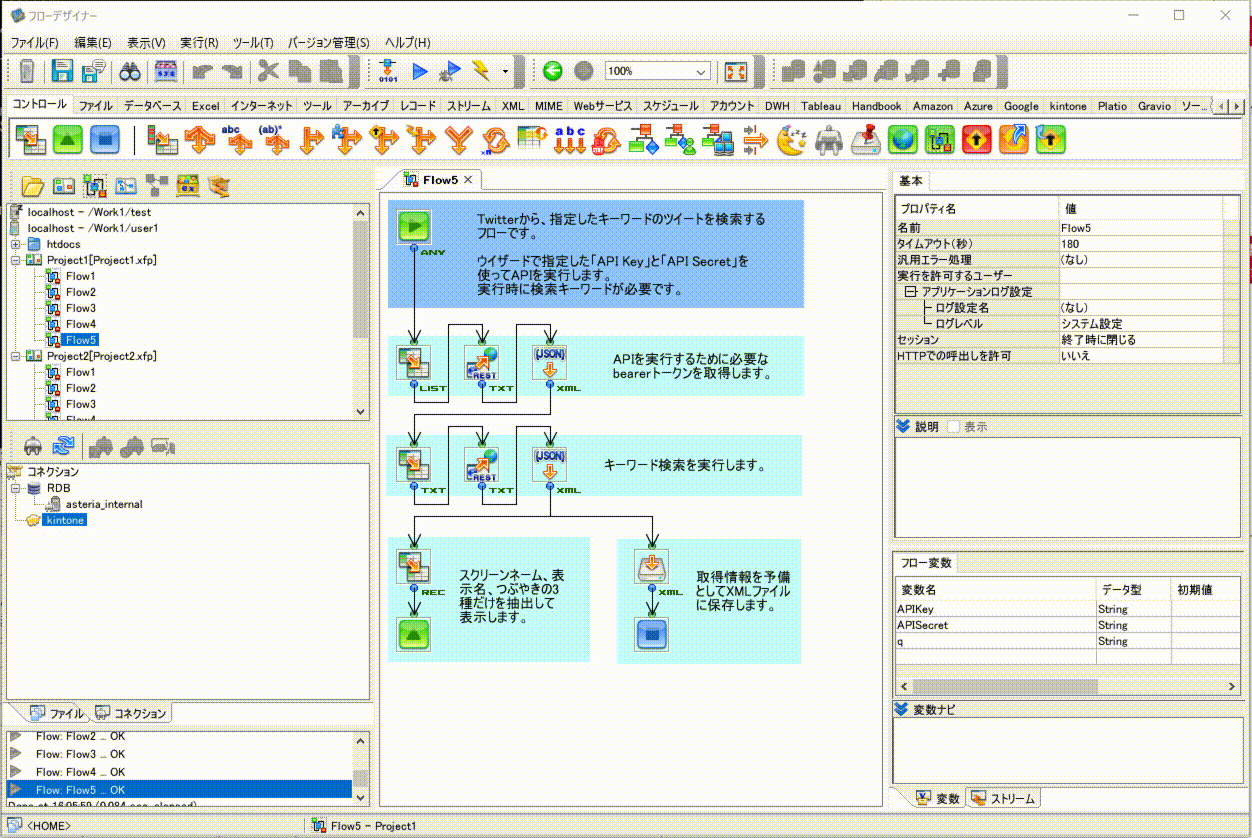Click the first REST component on canvas
Image resolution: width=1252 pixels, height=838 pixels.
(x=482, y=362)
